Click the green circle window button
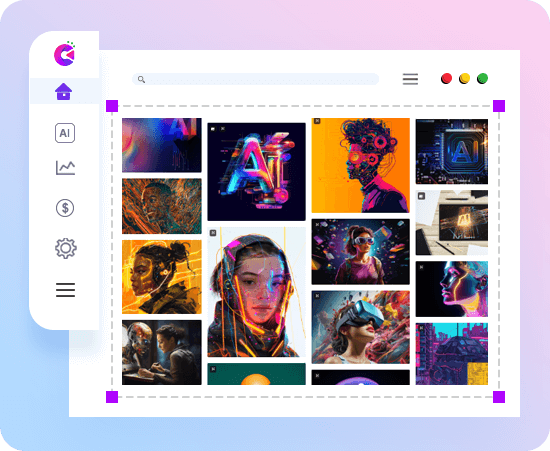 click(482, 78)
